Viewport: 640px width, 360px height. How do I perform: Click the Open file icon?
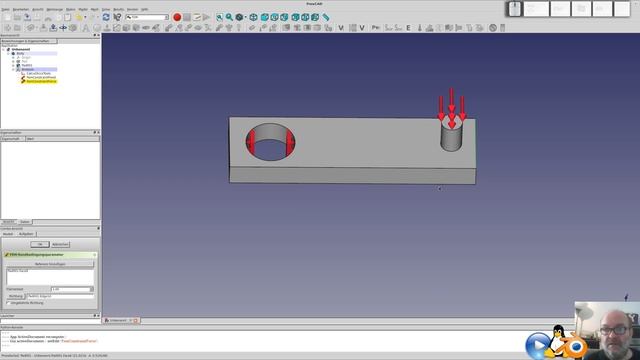(17, 18)
